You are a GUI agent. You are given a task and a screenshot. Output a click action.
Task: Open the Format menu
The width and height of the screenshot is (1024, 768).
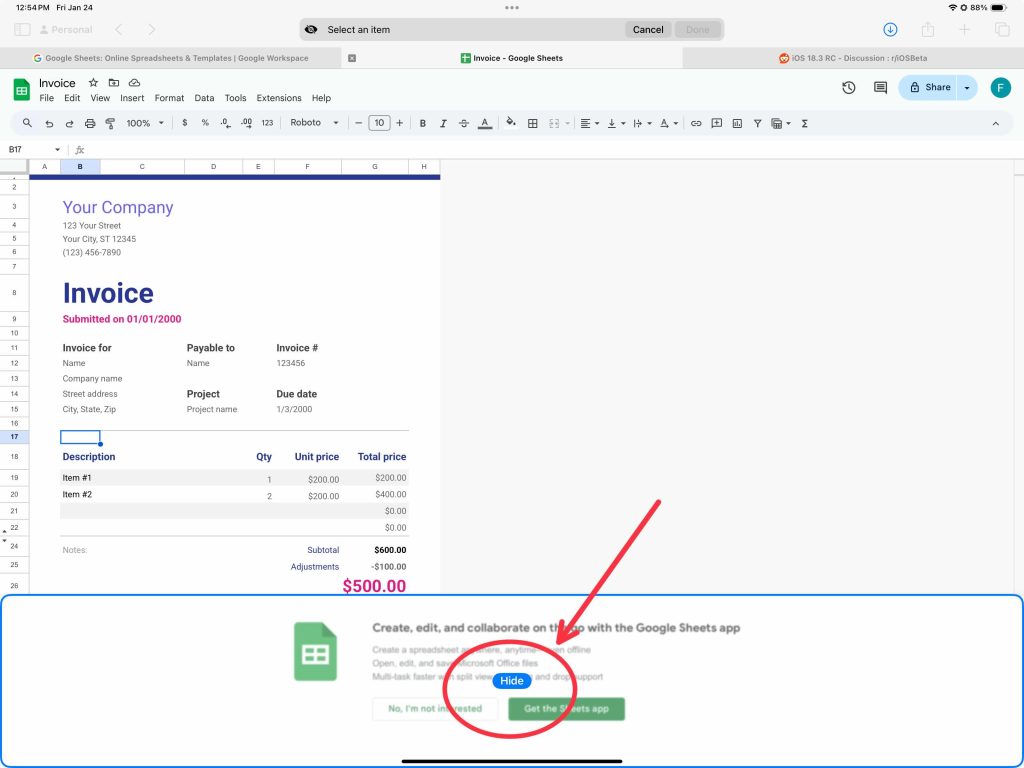coord(169,98)
